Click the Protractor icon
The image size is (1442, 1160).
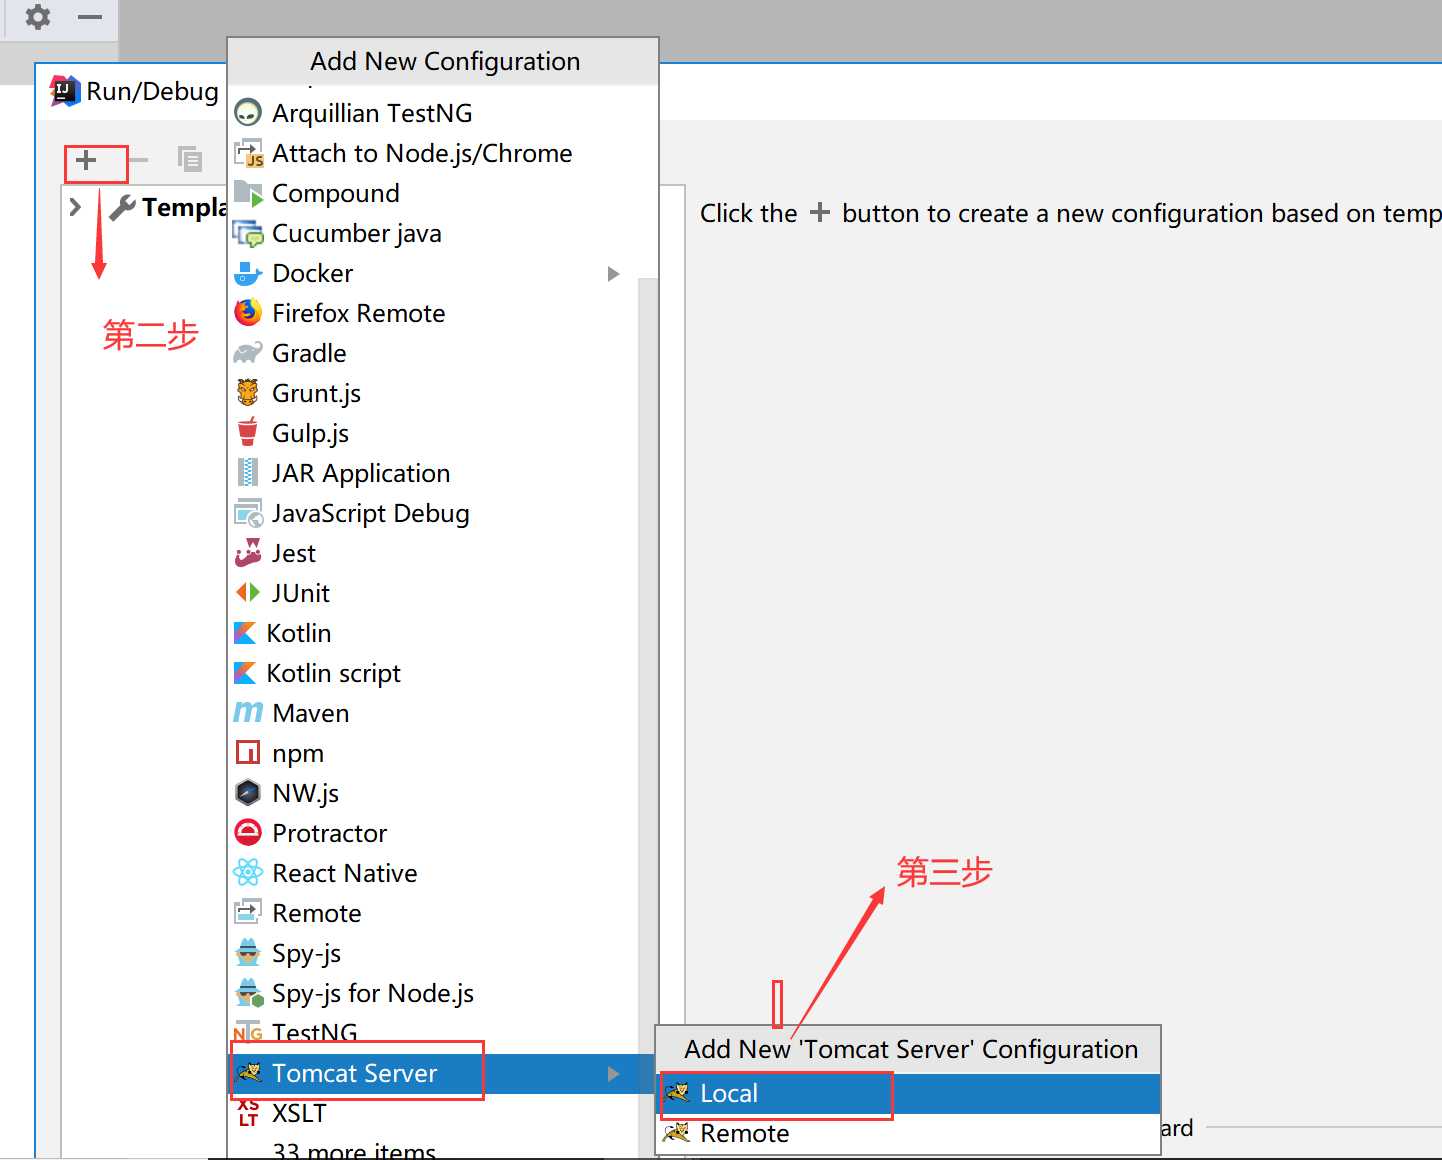[248, 833]
